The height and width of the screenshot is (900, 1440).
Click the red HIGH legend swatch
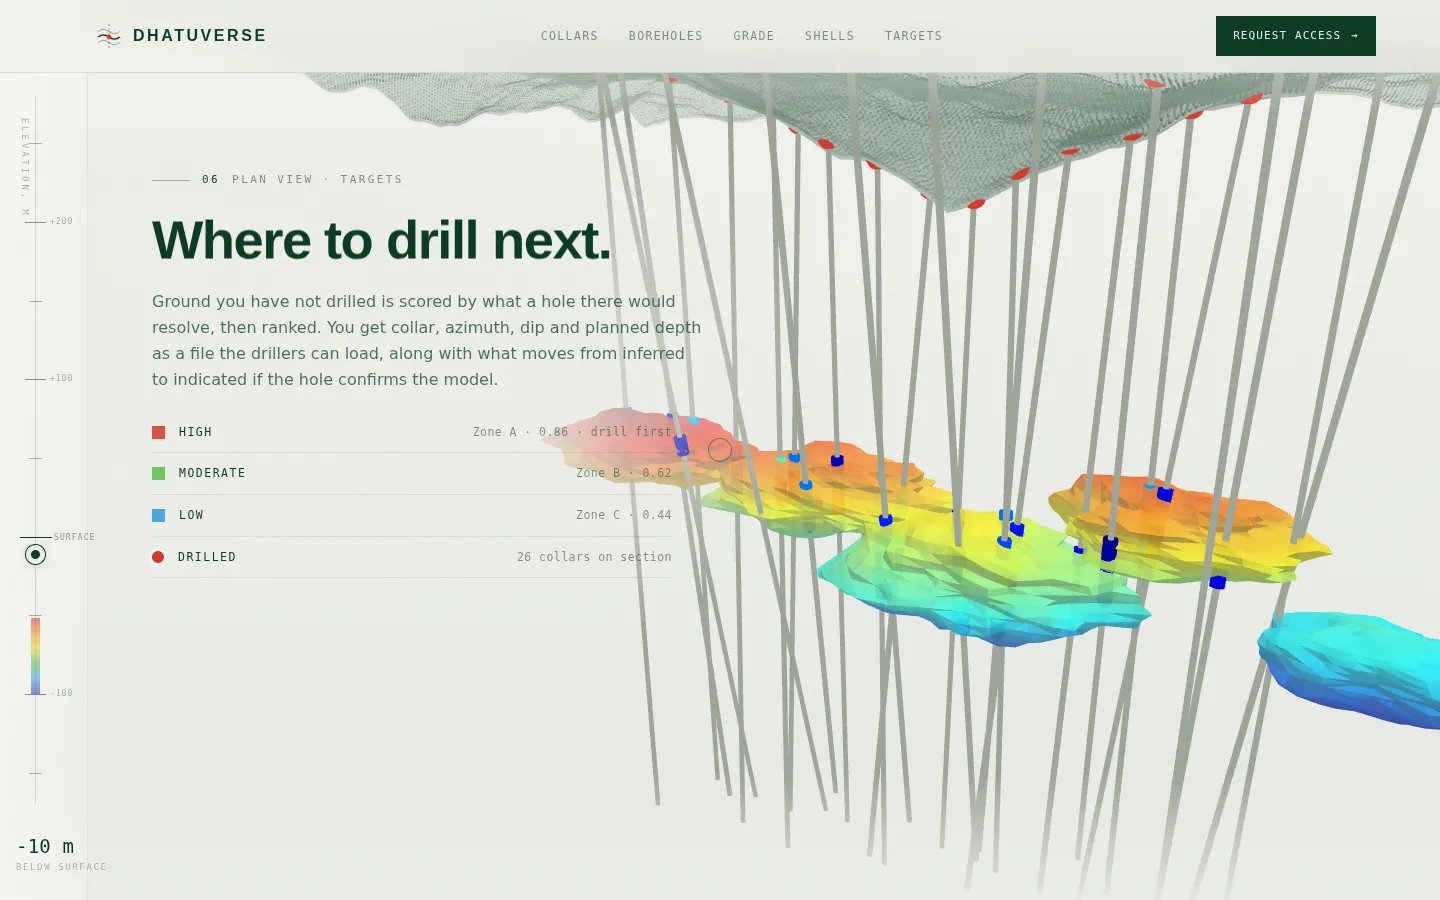(x=158, y=432)
